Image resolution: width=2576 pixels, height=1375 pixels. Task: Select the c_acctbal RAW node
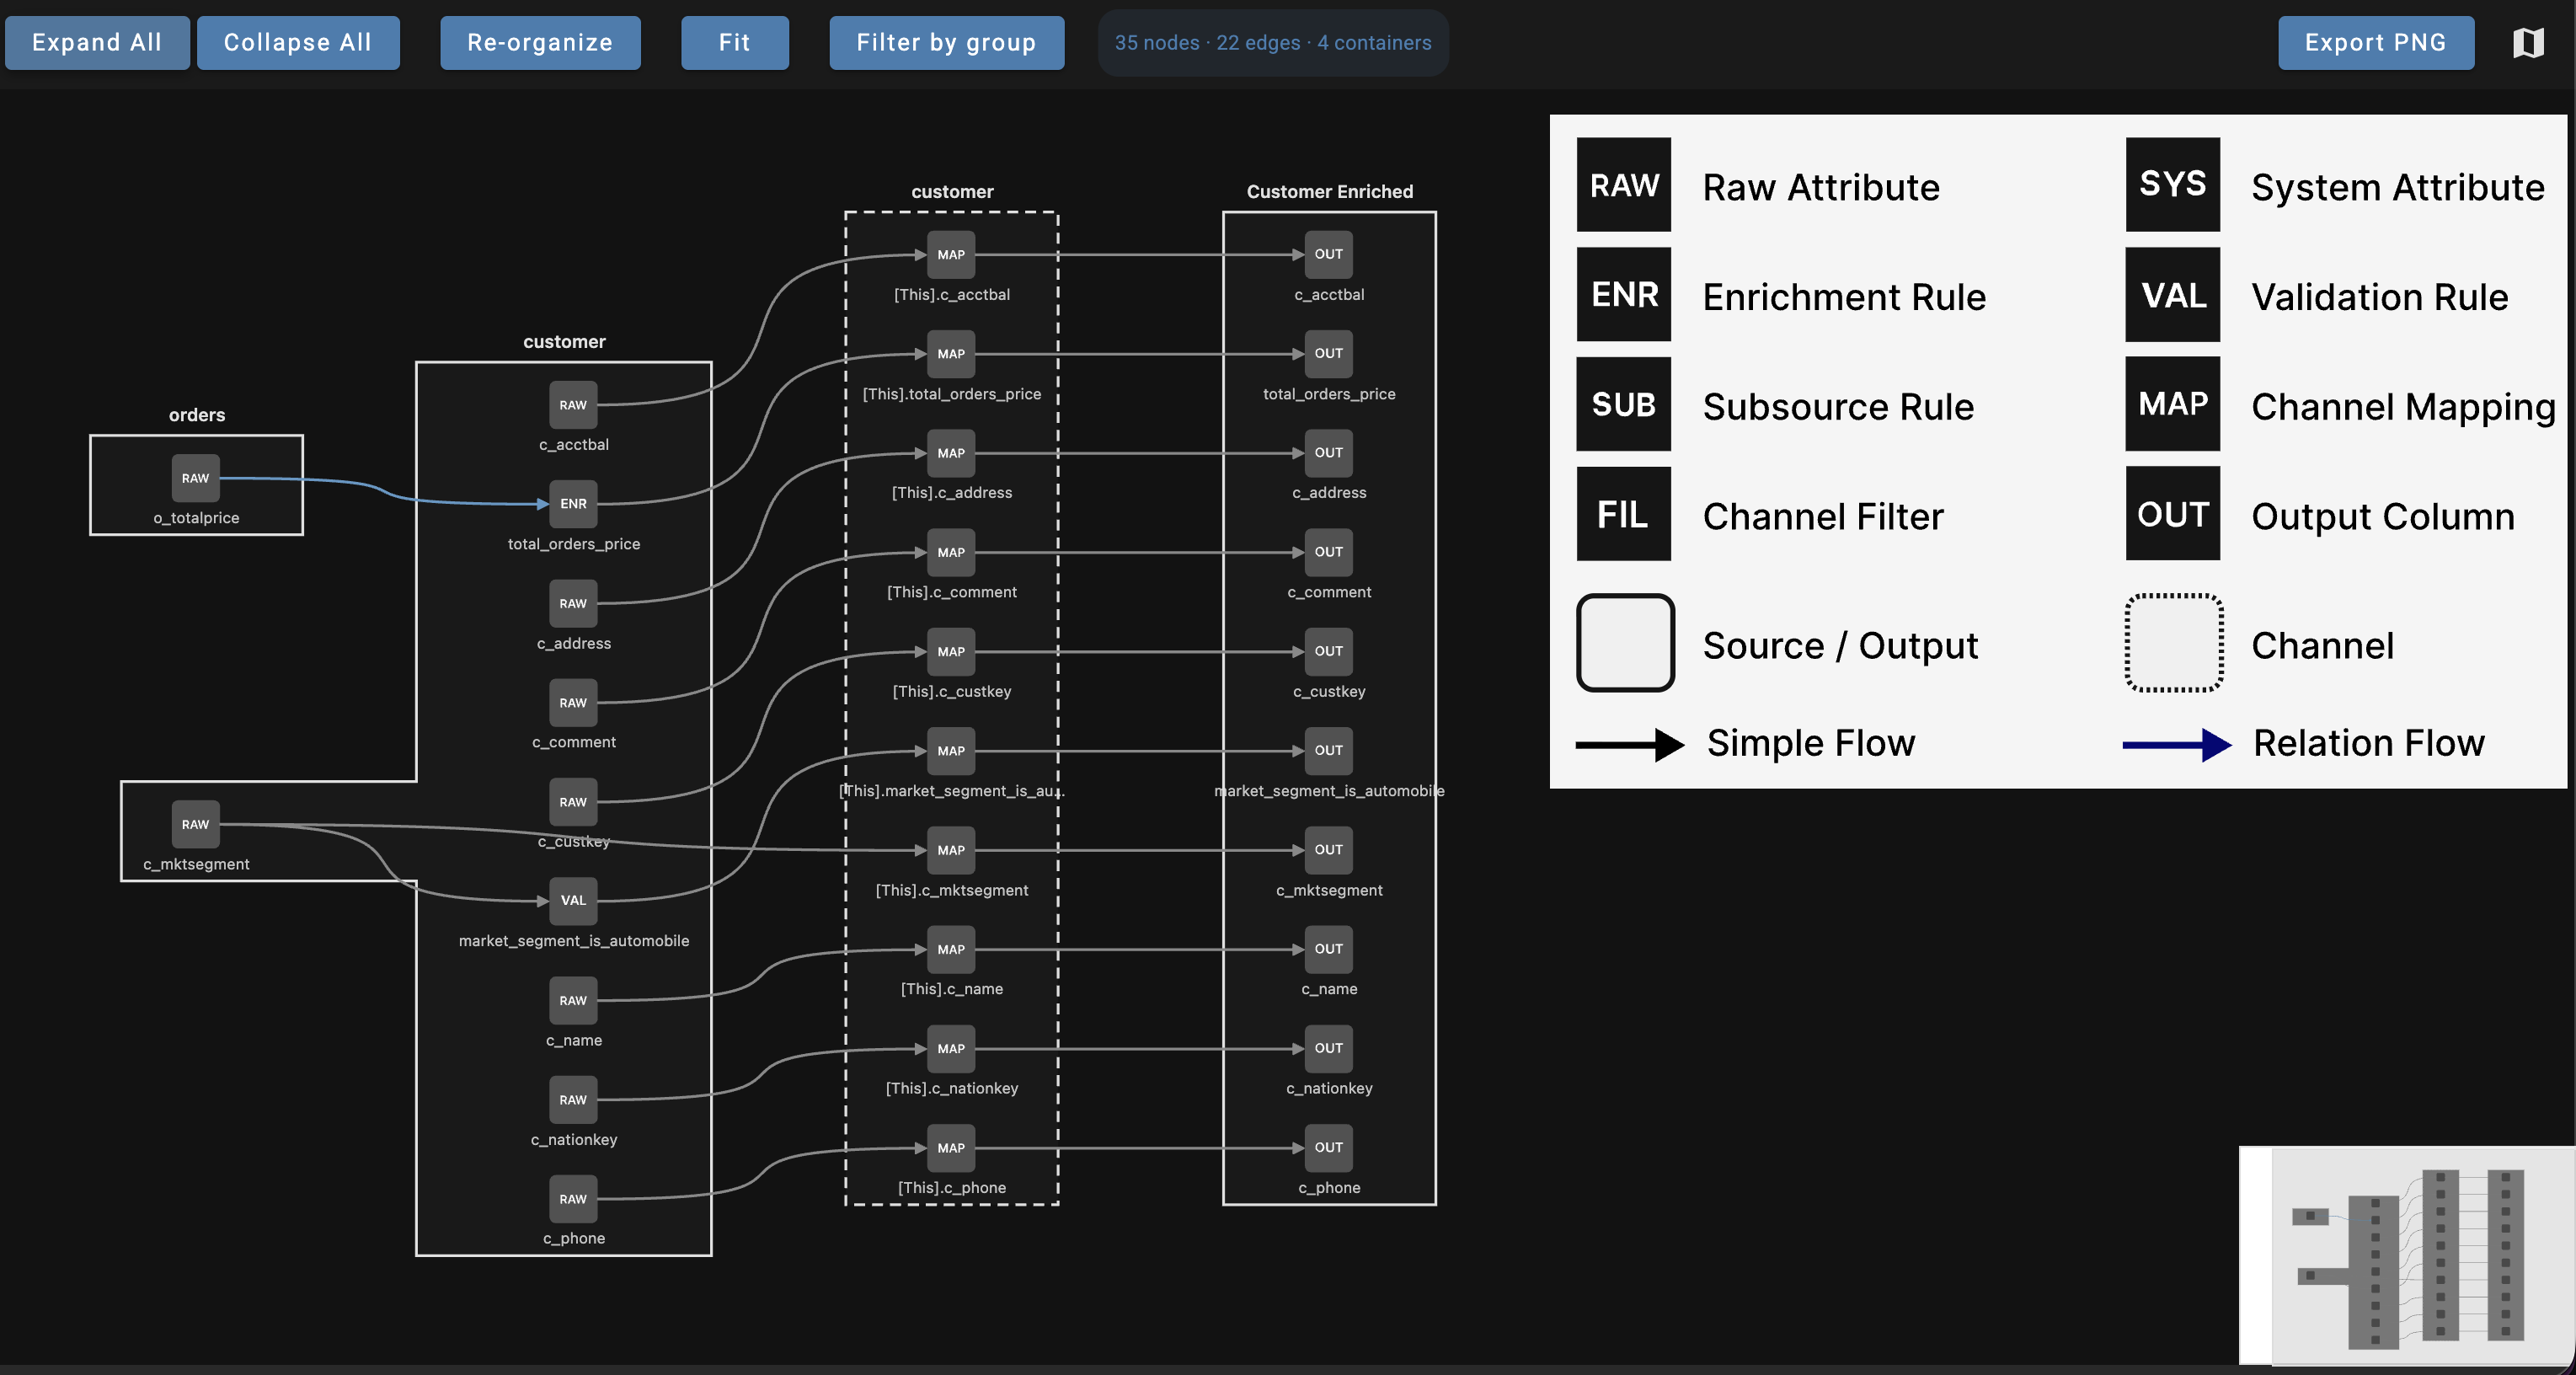[x=573, y=405]
